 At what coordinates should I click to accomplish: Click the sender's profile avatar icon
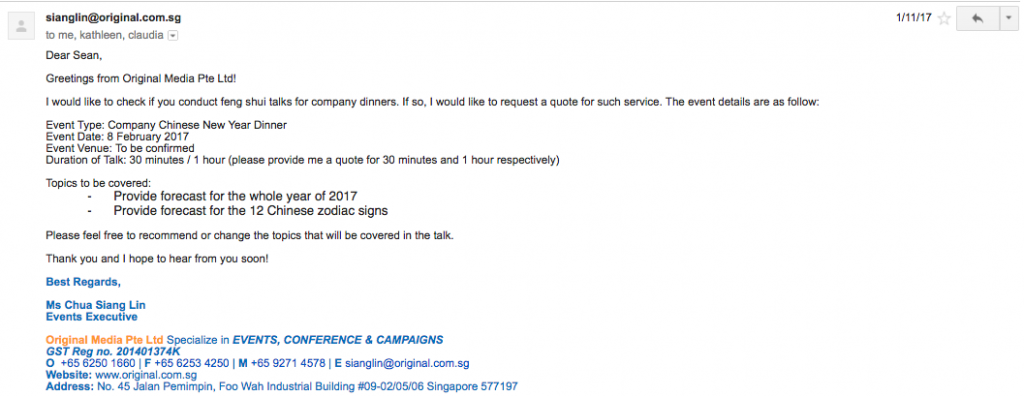pyautogui.click(x=22, y=26)
